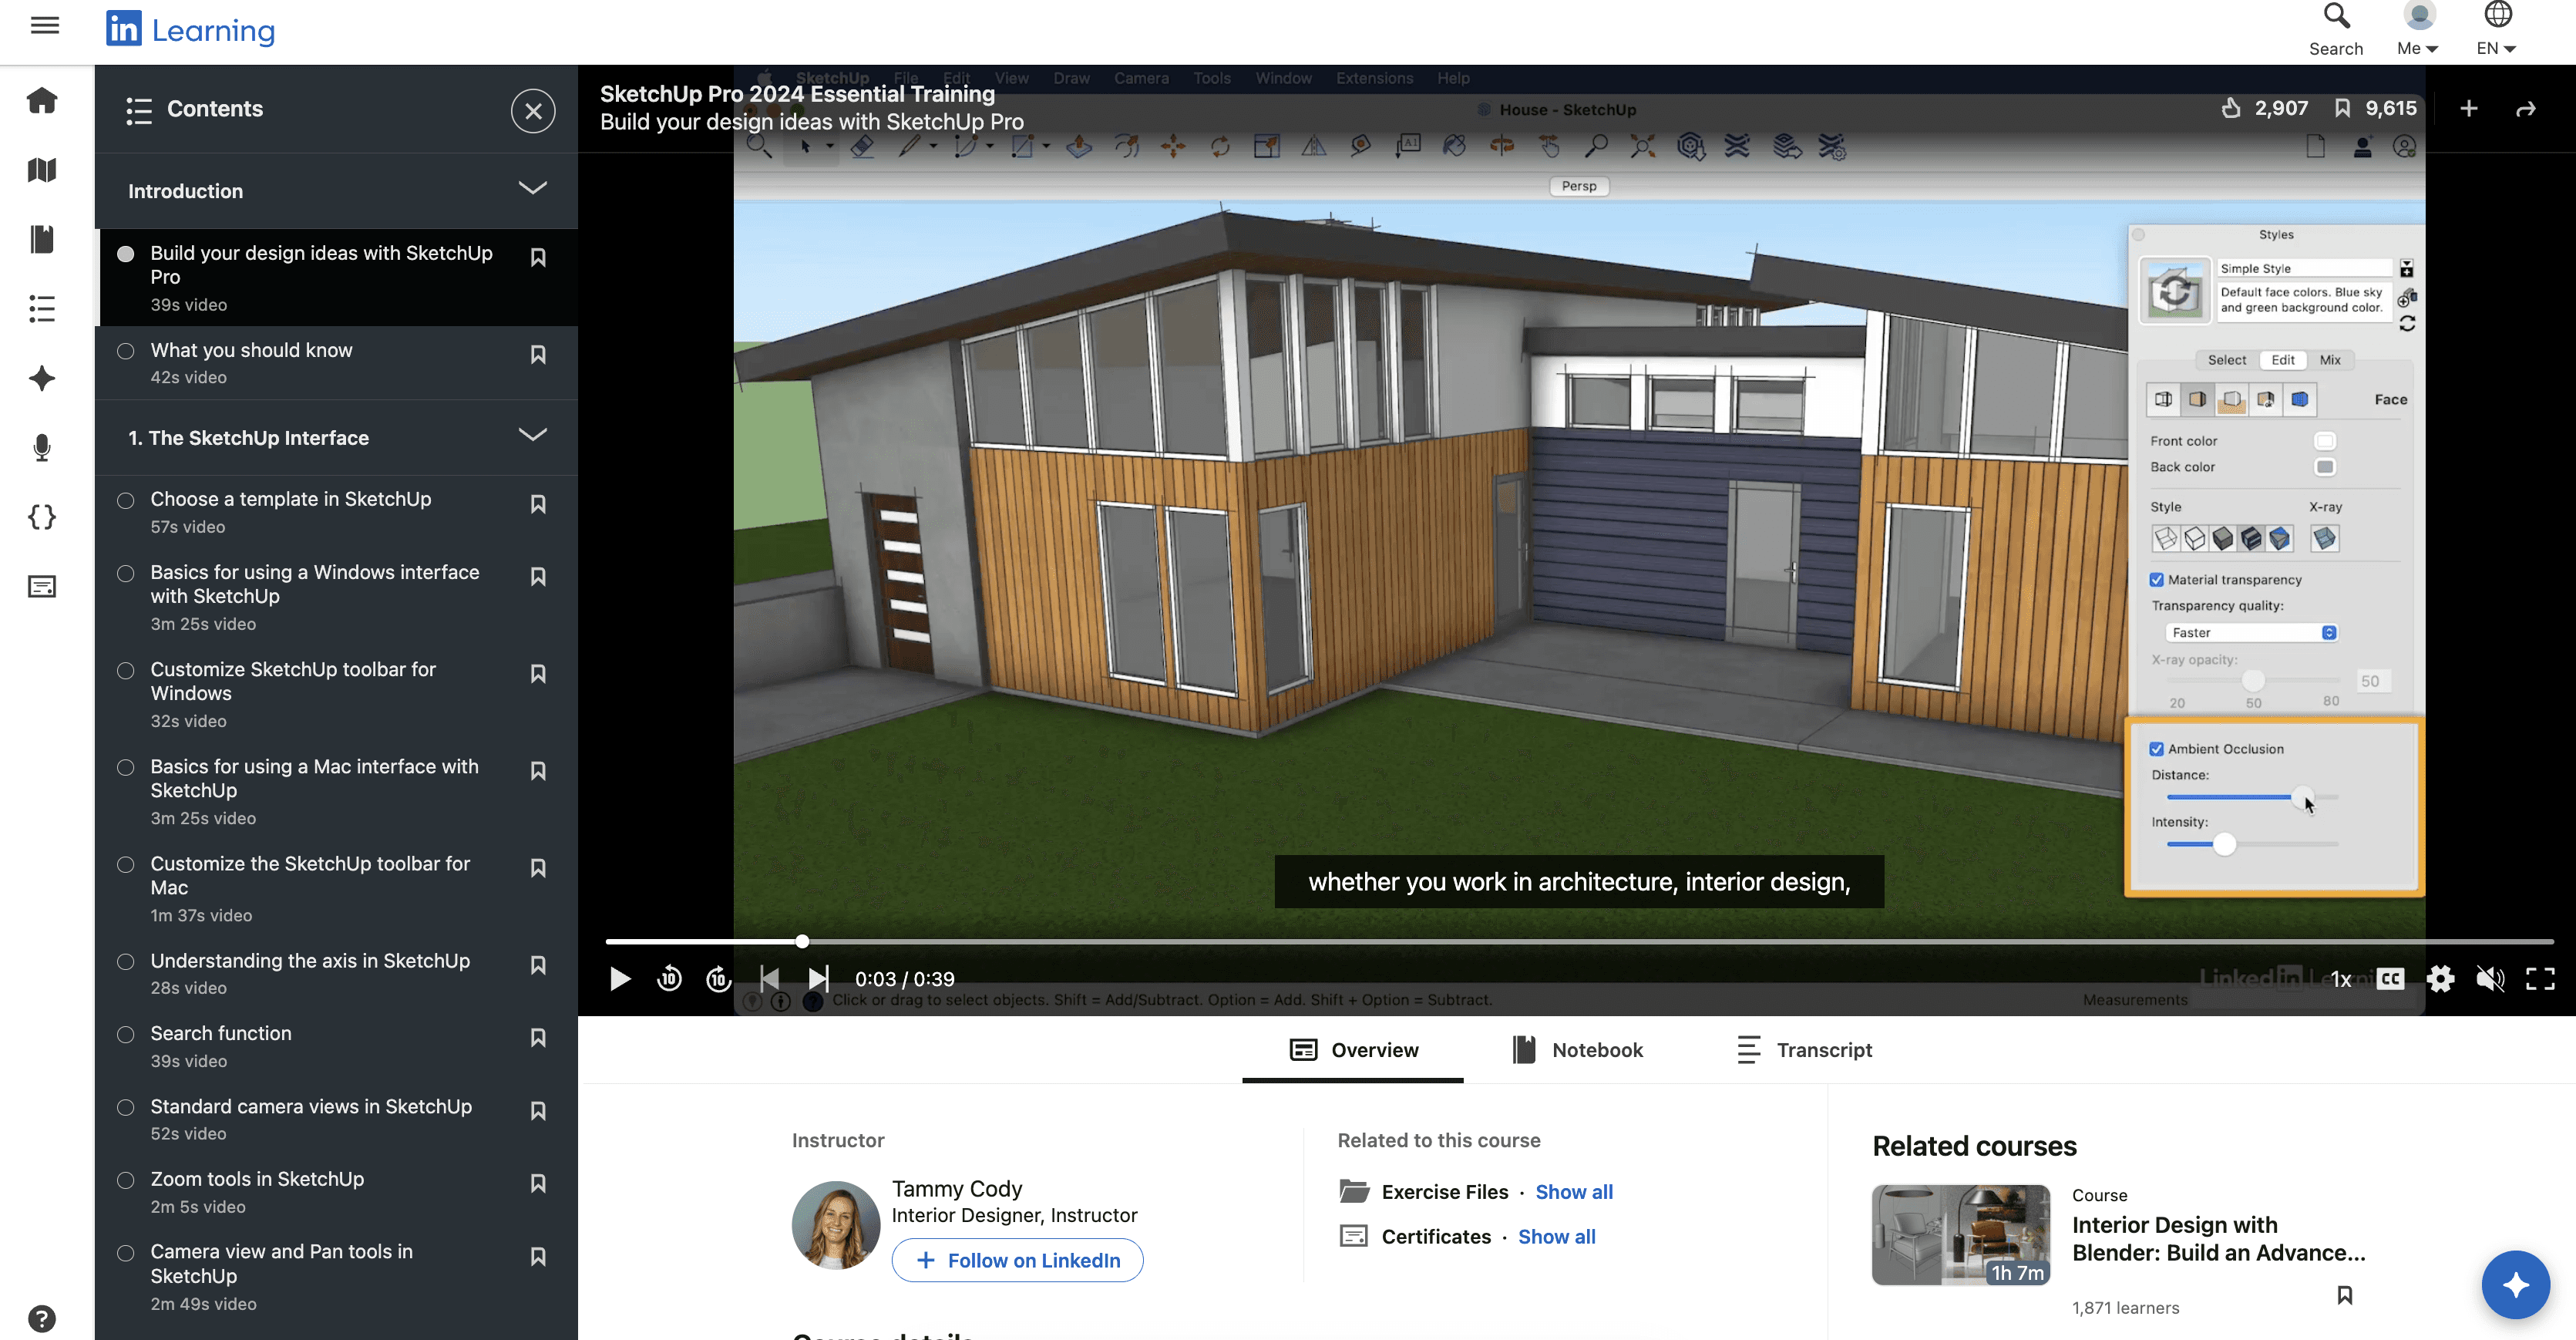This screenshot has width=2576, height=1340.
Task: Open Search from the top bar
Action: click(x=2336, y=30)
